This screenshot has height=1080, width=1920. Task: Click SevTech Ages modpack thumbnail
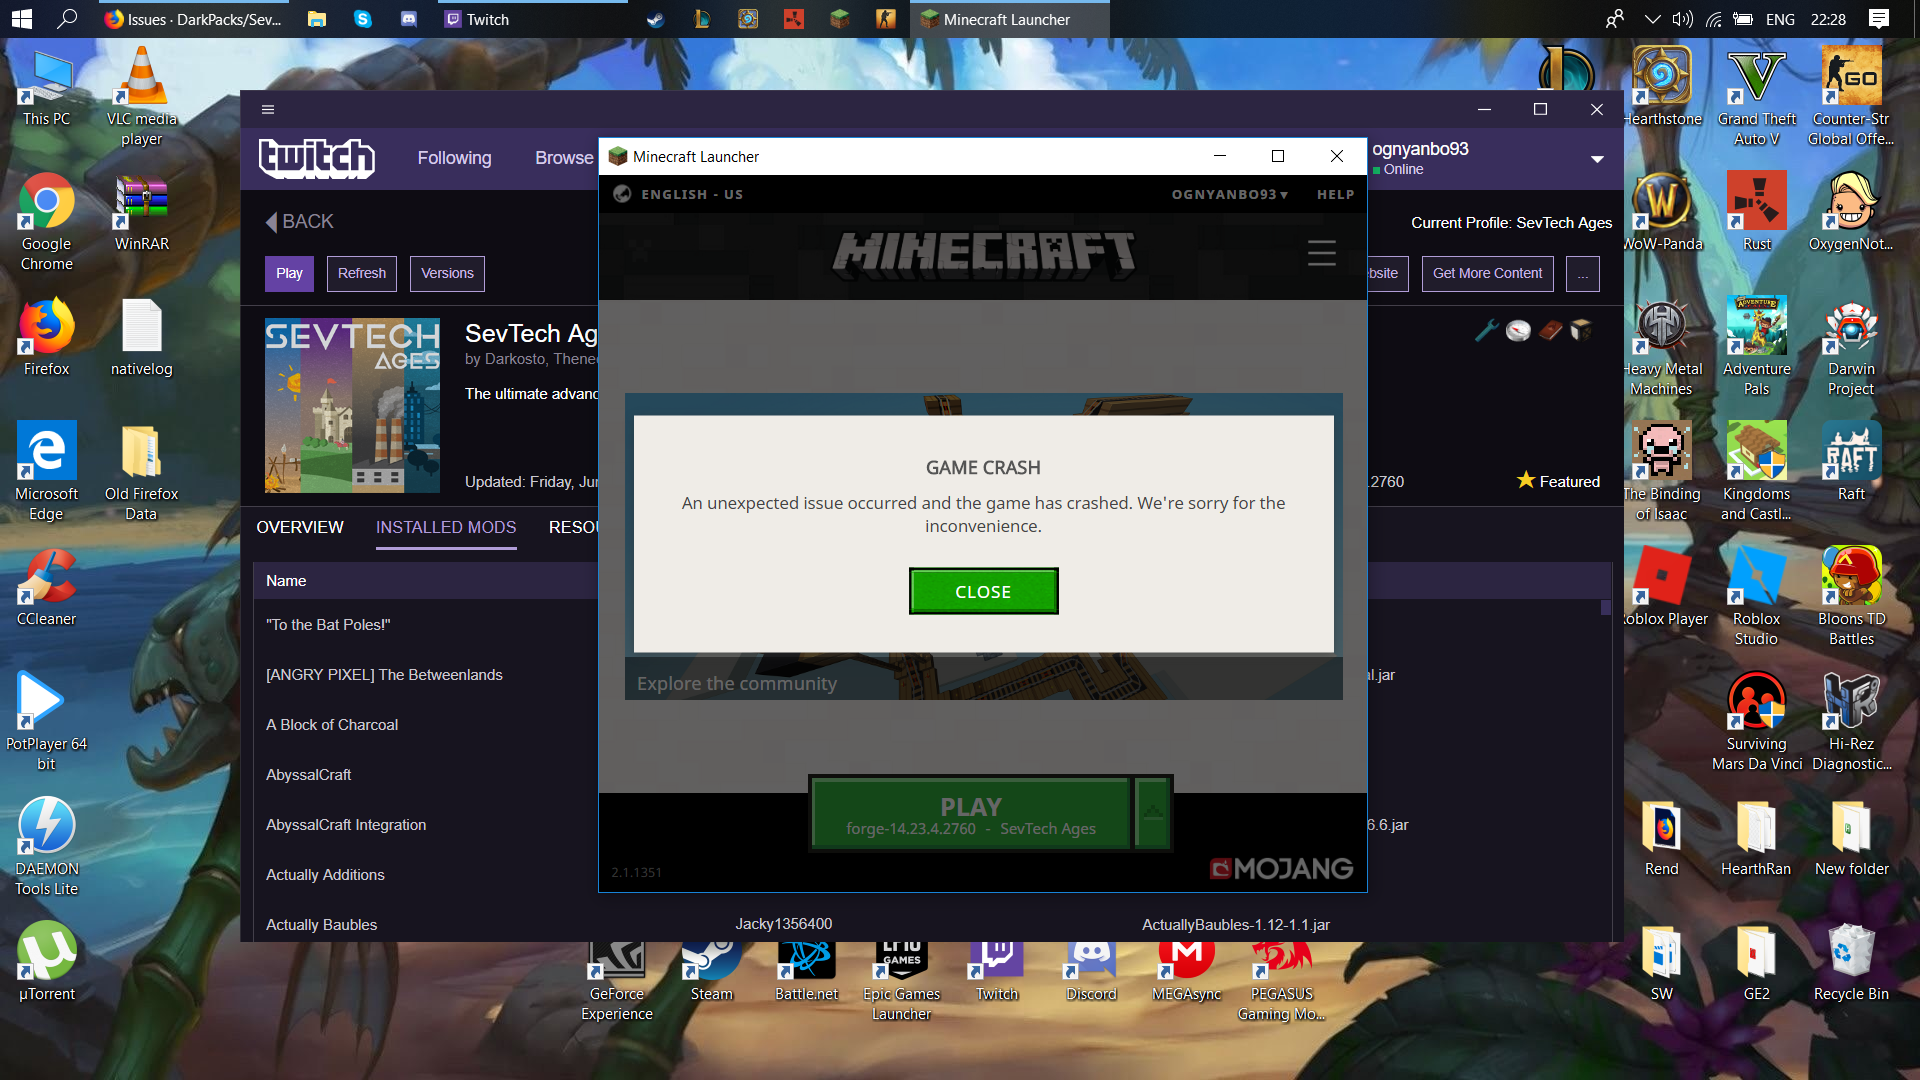pos(352,405)
